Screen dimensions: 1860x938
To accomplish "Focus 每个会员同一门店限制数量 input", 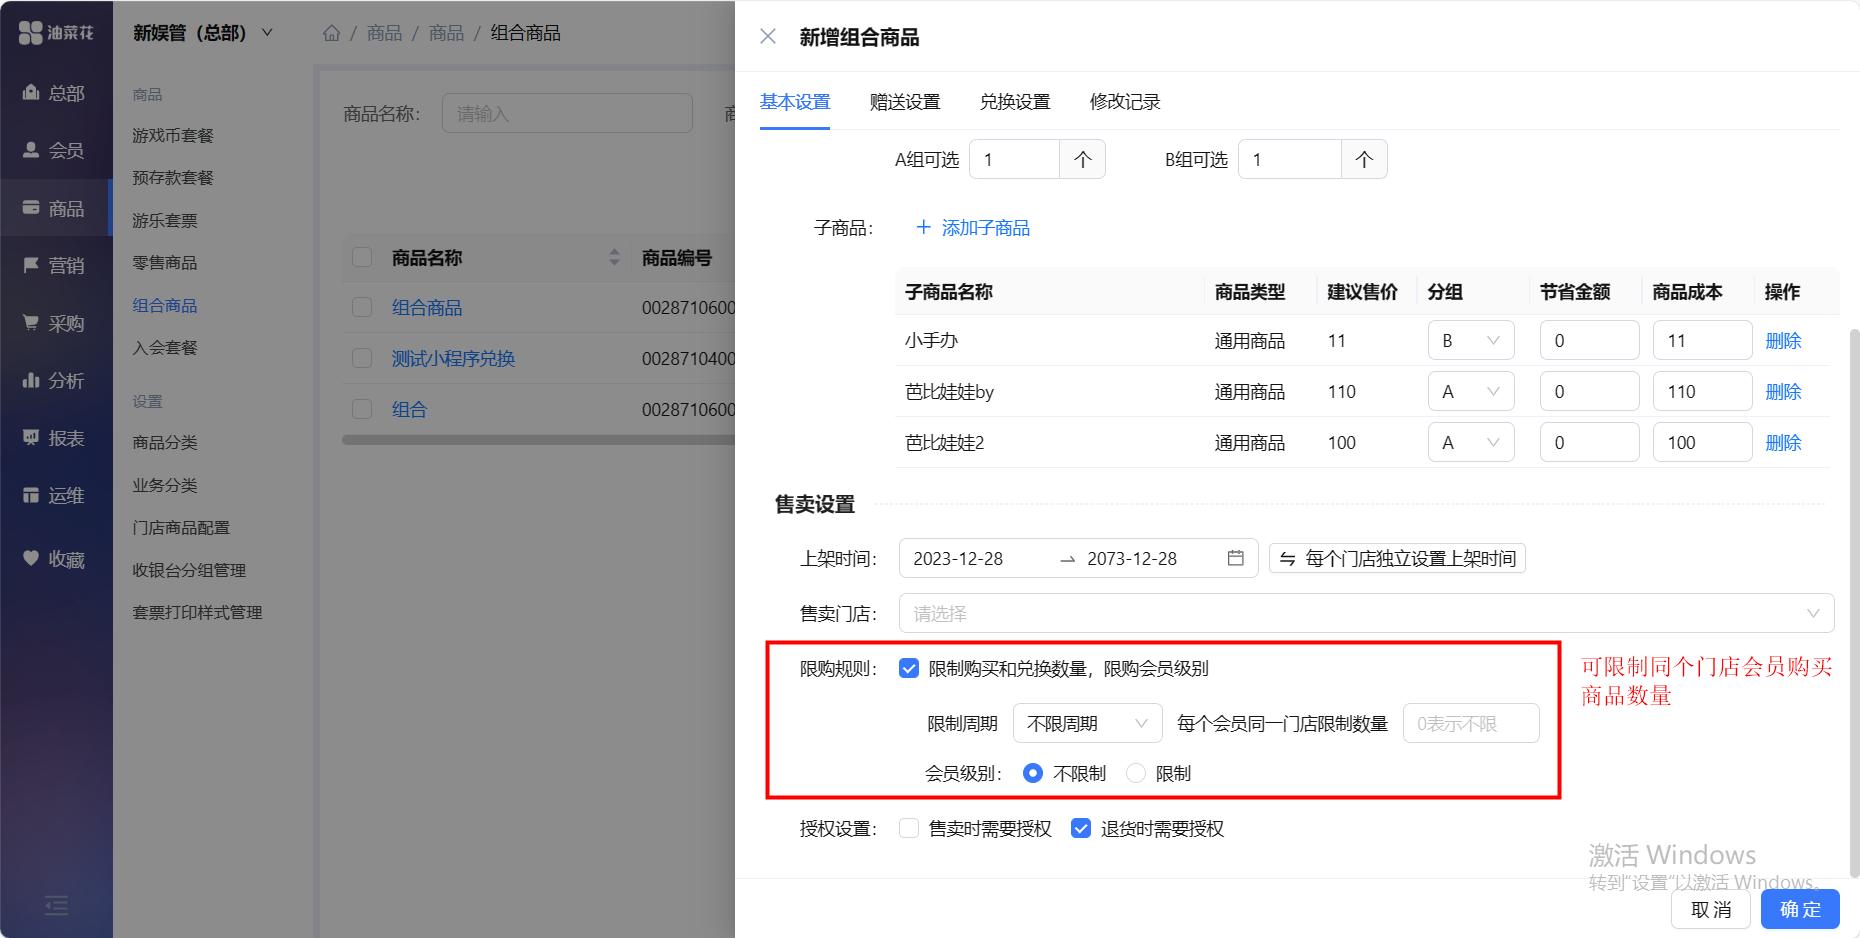I will click(1471, 723).
